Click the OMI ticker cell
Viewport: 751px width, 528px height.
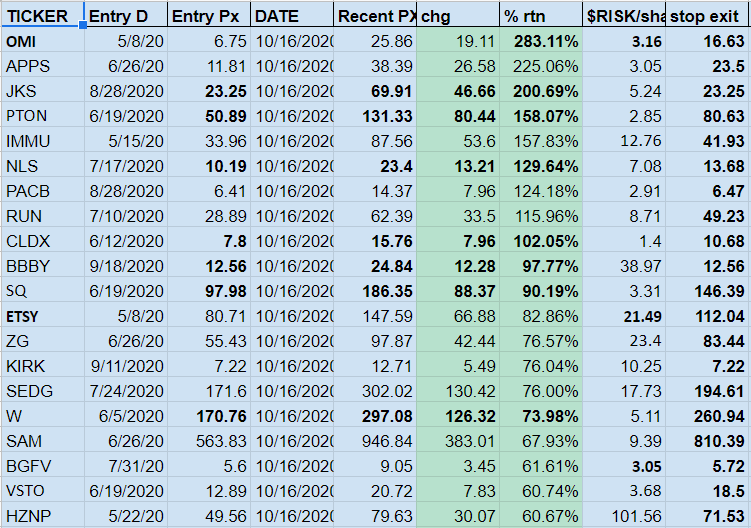[x=42, y=41]
